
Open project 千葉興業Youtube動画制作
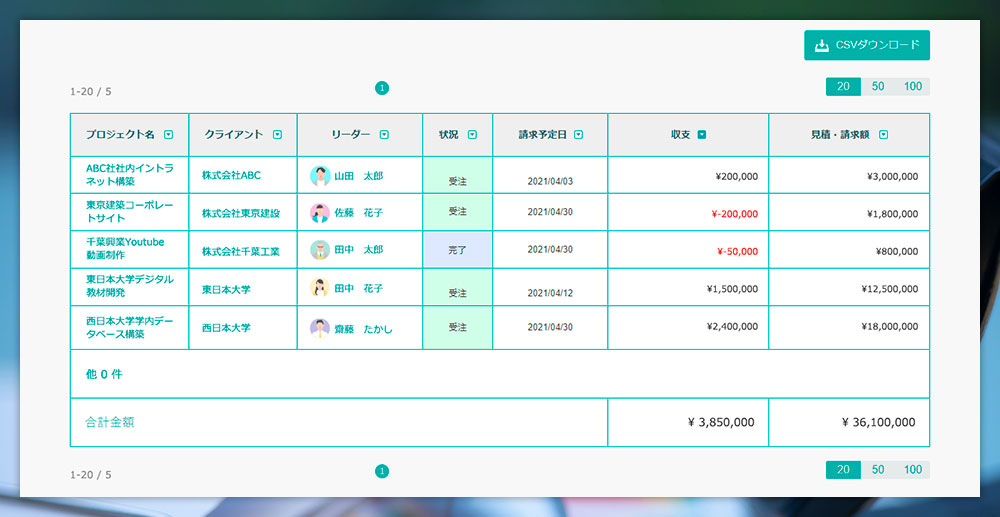point(126,249)
